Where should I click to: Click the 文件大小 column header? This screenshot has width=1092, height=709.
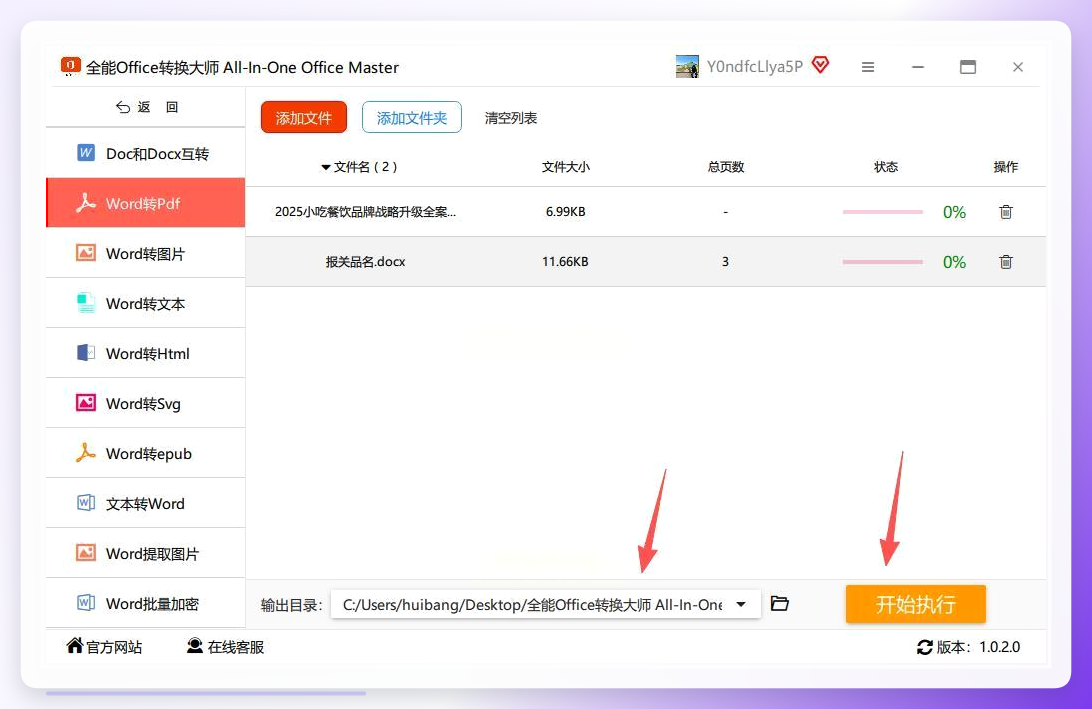point(566,167)
